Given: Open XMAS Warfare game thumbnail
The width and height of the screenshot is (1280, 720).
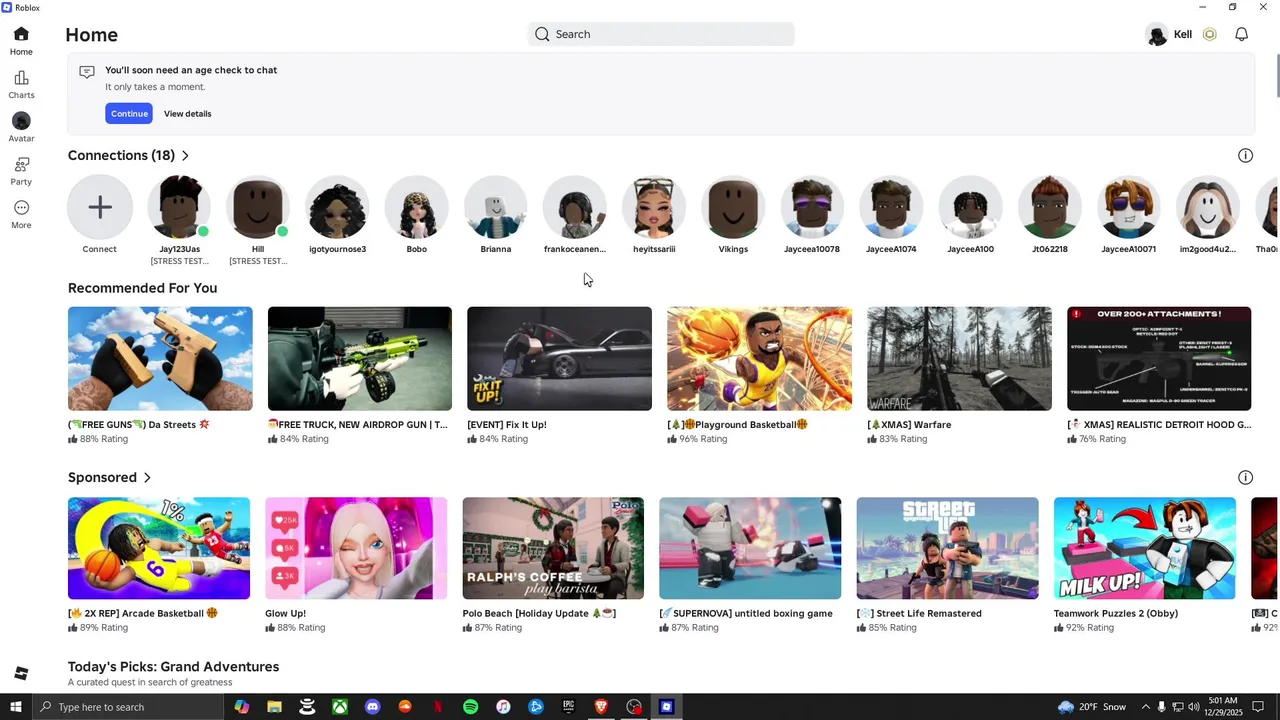Looking at the screenshot, I should point(959,358).
